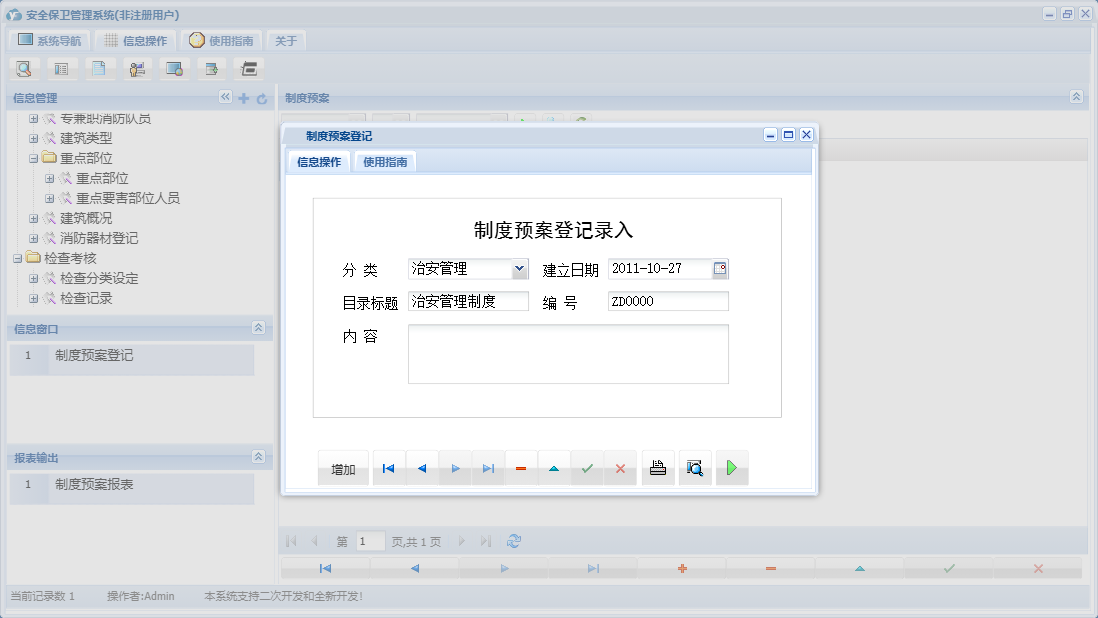Open the 建立日期 date picker
The height and width of the screenshot is (618, 1098).
722,268
